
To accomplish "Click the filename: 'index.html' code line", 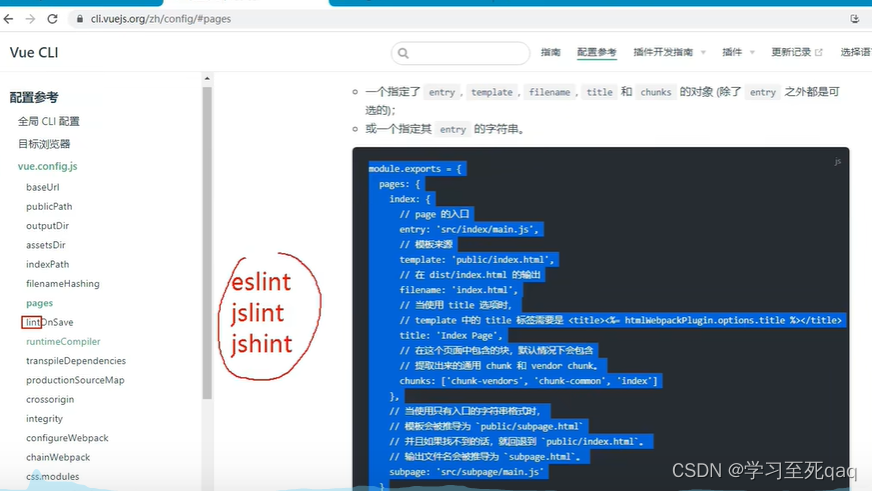I will [459, 290].
